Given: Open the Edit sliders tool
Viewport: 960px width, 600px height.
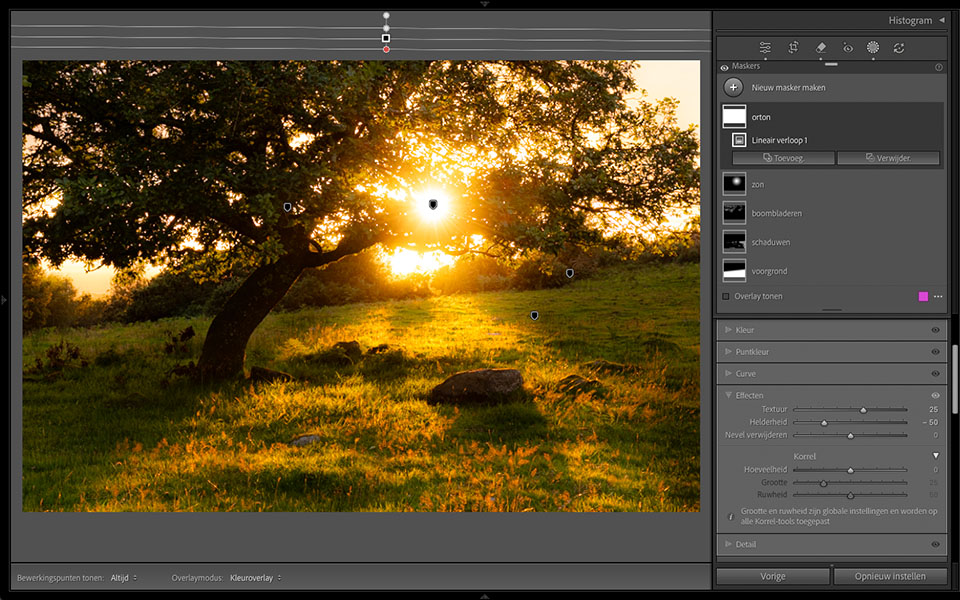Looking at the screenshot, I should click(x=765, y=48).
